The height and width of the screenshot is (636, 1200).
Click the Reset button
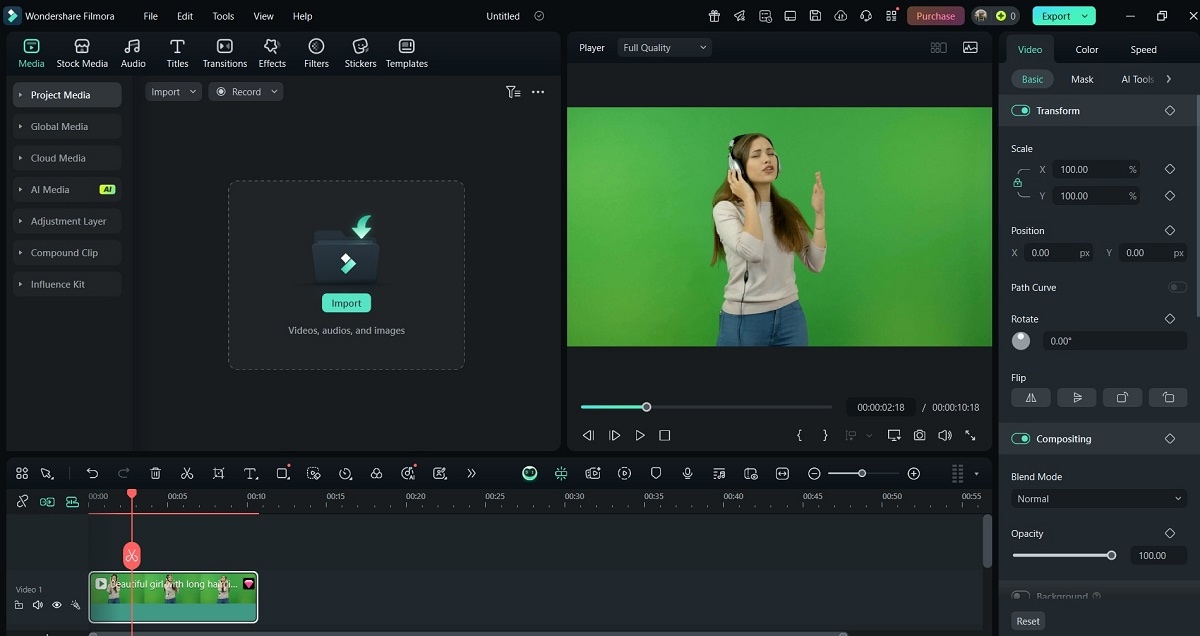tap(1028, 621)
